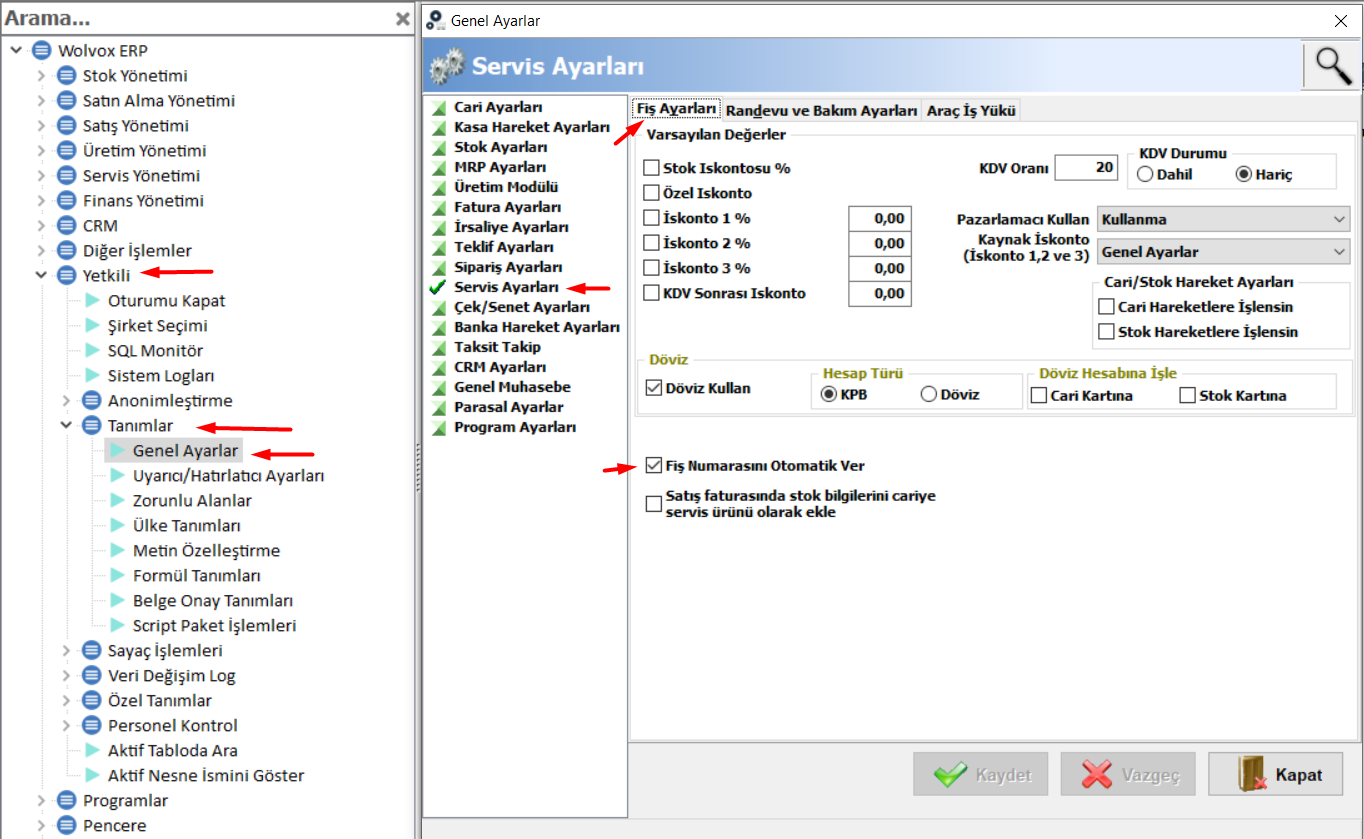Click the Finans Yönetimi module icon
1364x839 pixels.
[67, 200]
